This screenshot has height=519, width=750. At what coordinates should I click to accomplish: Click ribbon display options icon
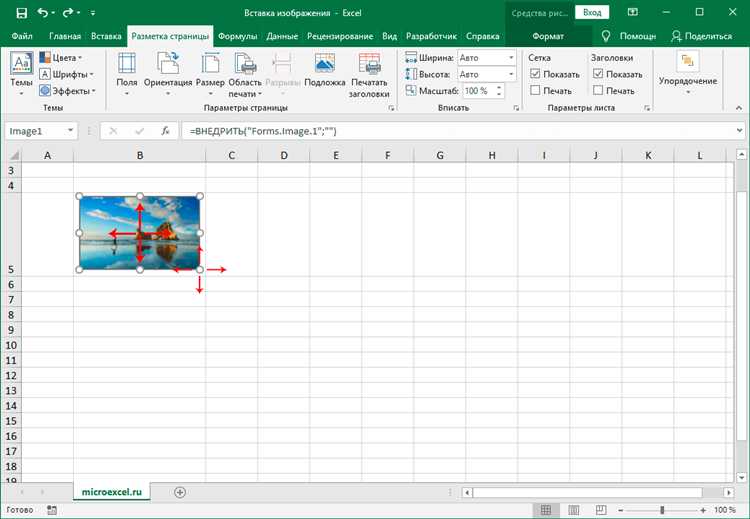point(633,12)
